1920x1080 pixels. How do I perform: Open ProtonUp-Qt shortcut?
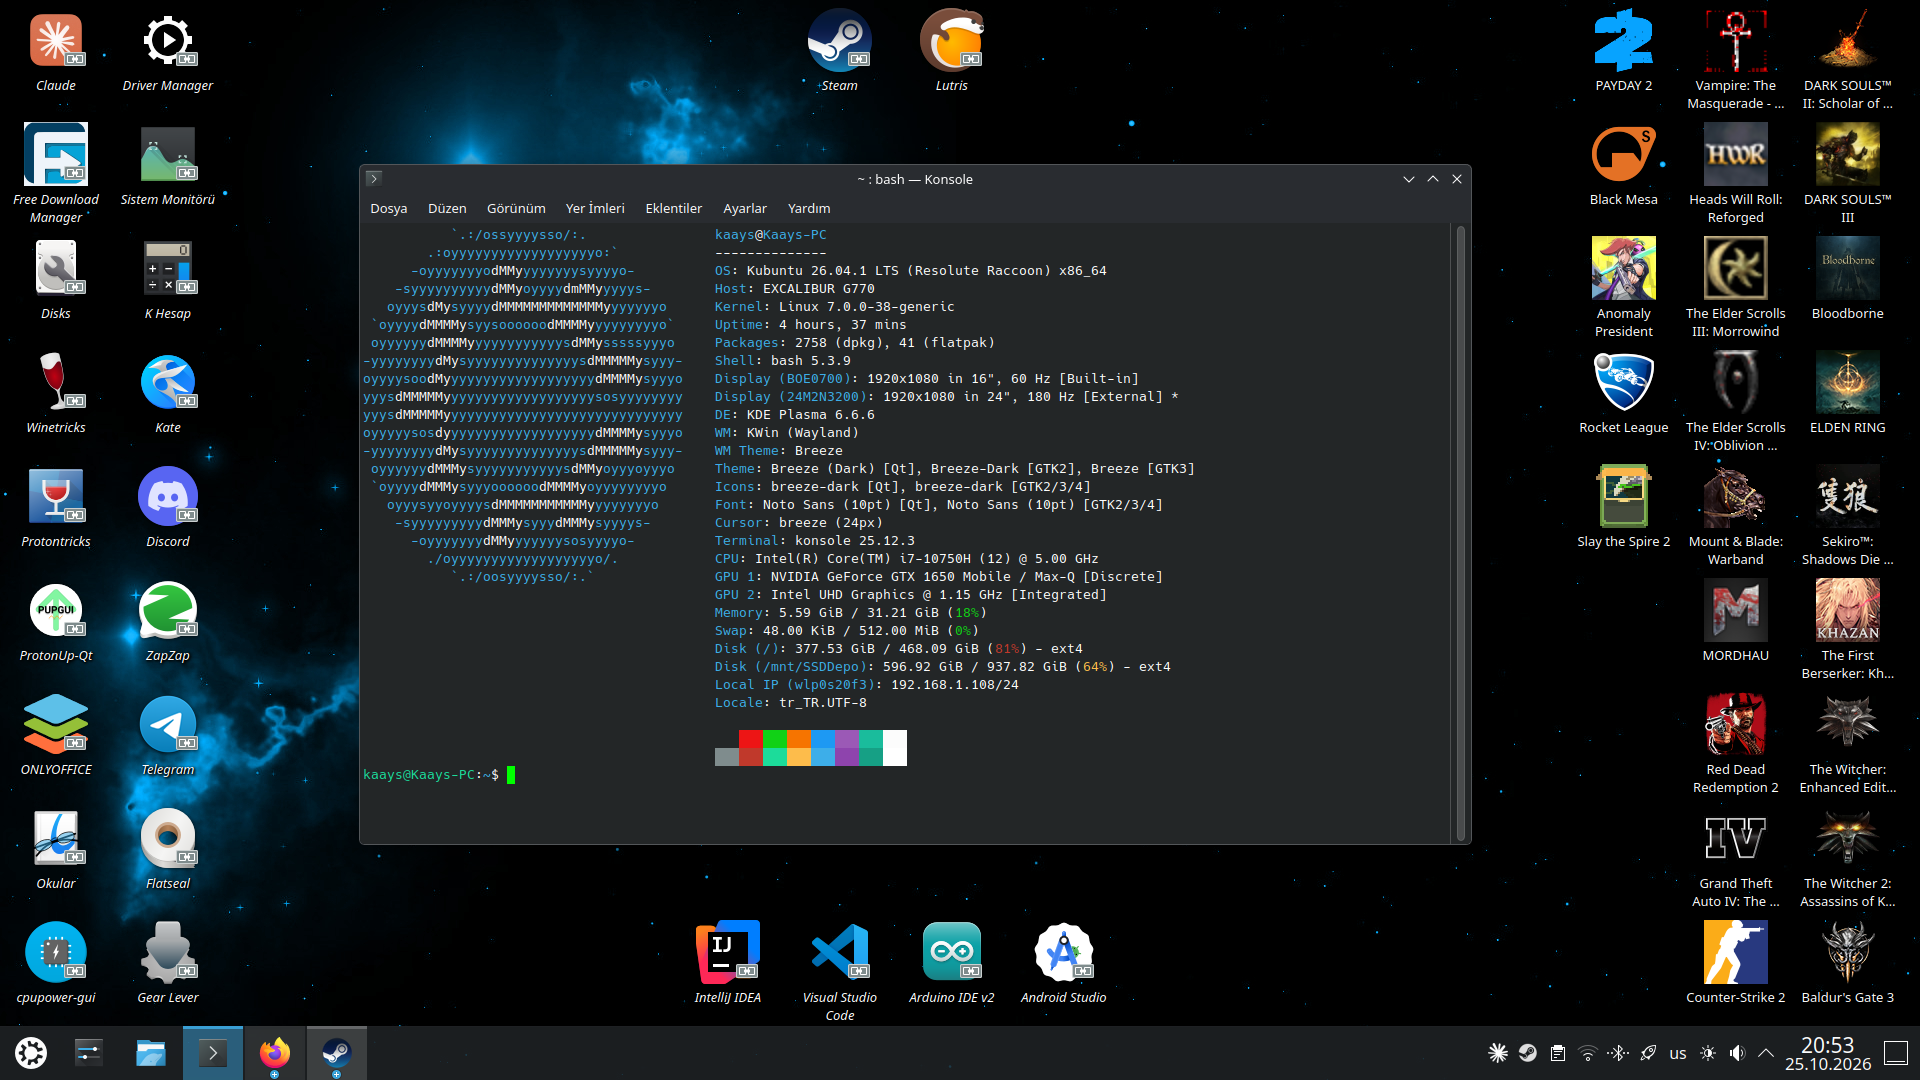(56, 611)
